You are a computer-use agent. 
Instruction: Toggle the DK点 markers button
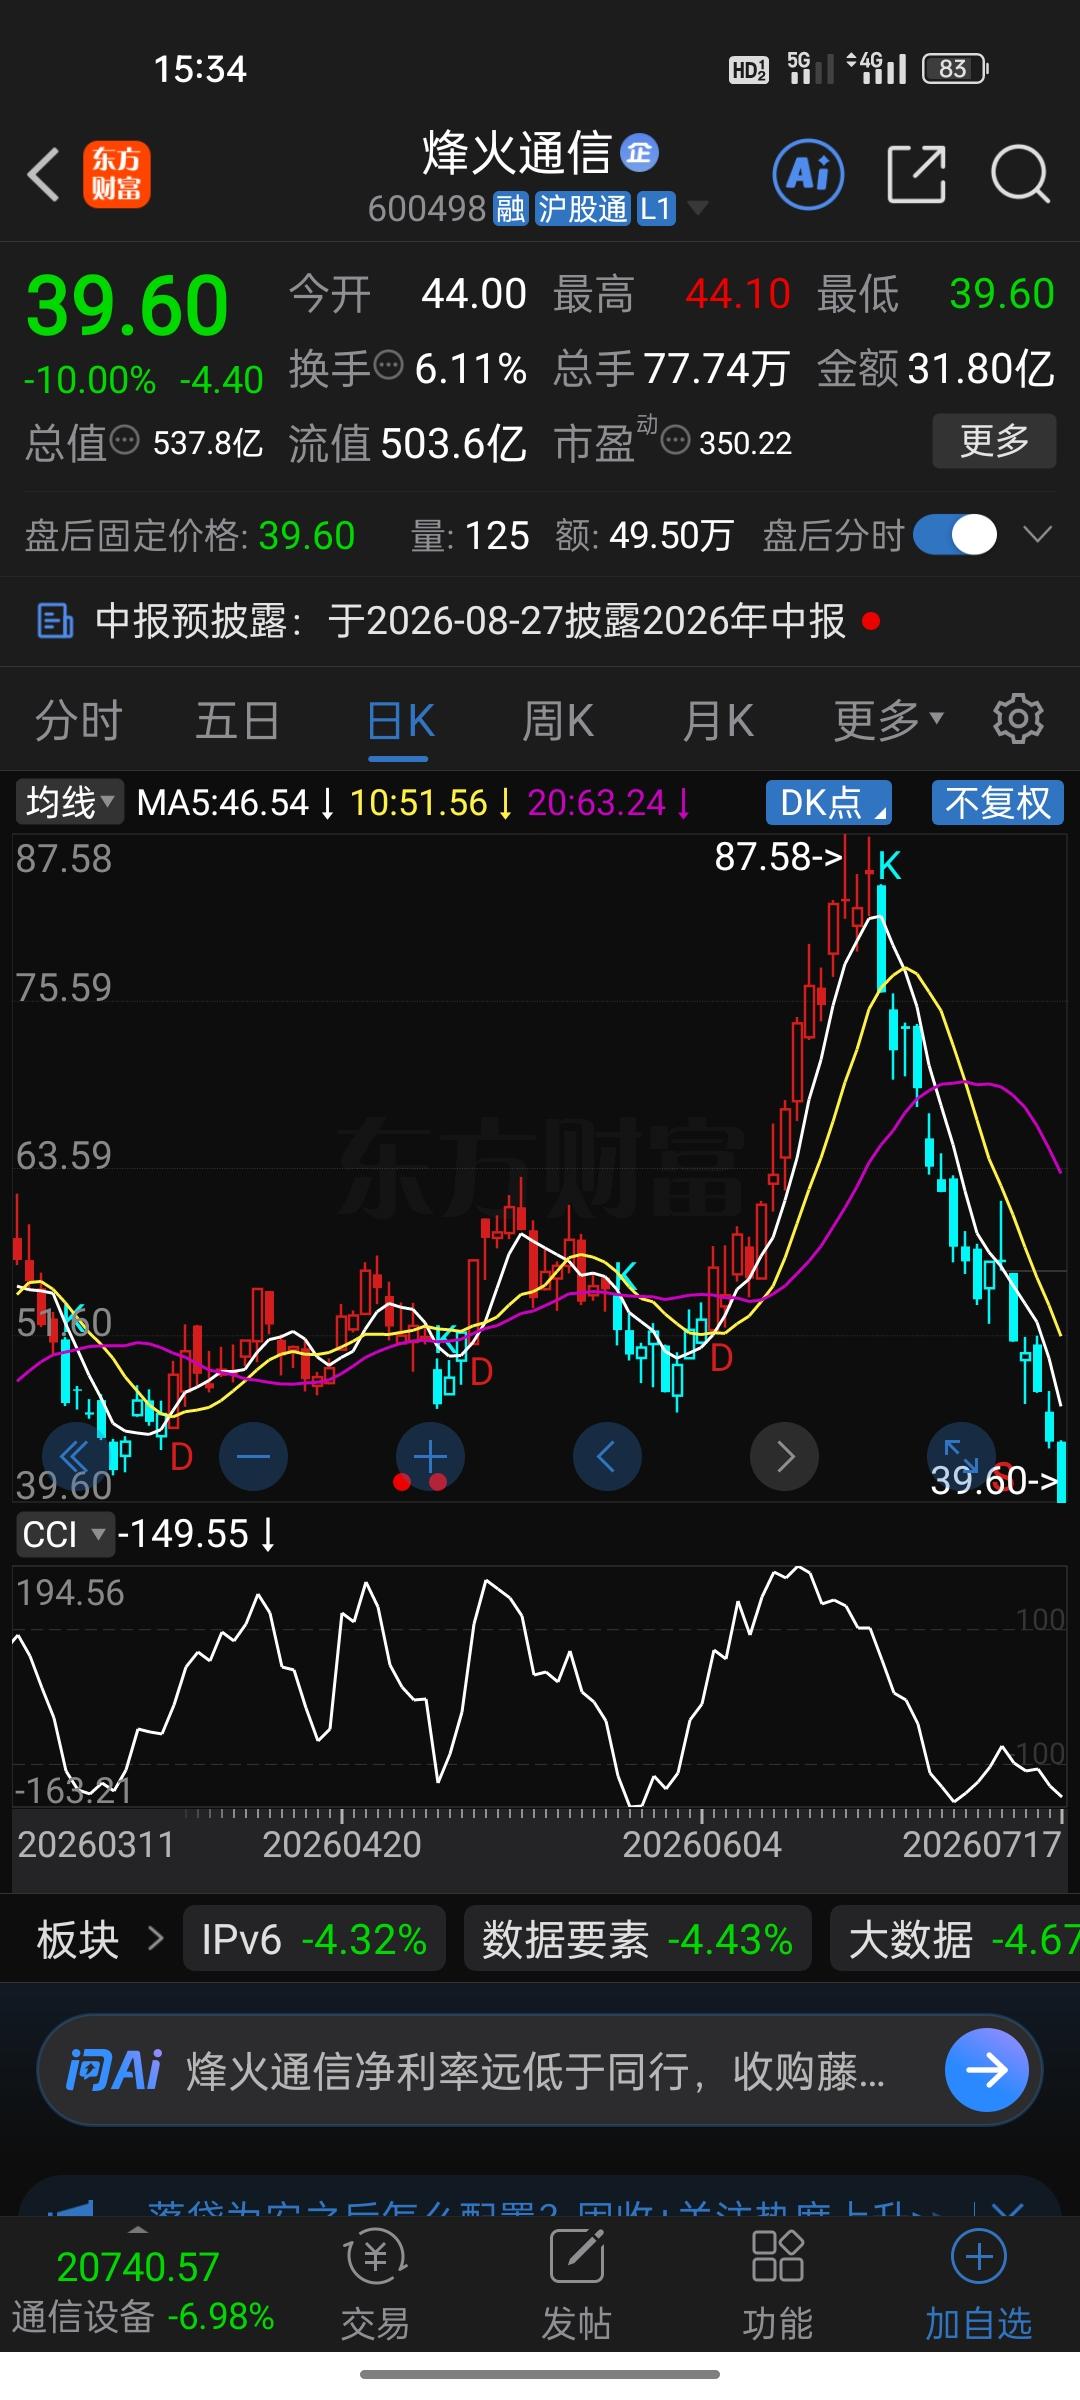pos(829,802)
